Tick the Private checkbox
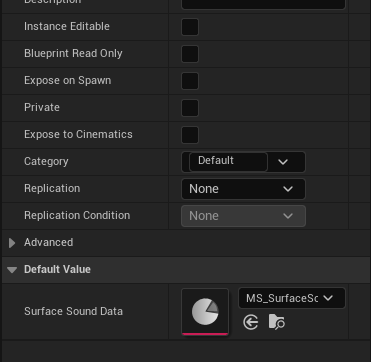This screenshot has height=362, width=371. click(190, 108)
